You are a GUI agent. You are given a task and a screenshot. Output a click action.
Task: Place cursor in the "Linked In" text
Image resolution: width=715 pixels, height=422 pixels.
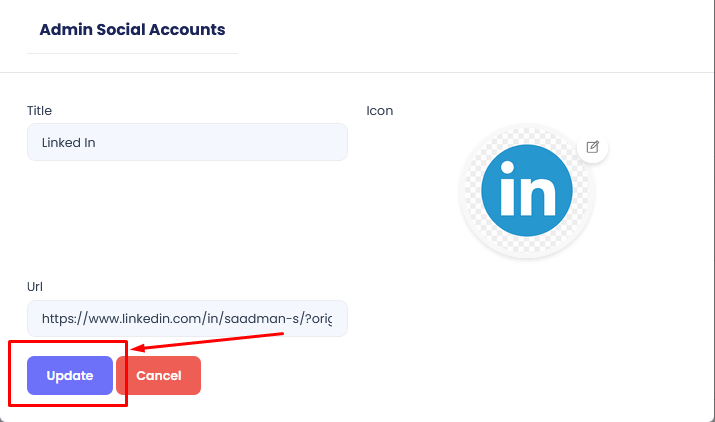pos(69,142)
